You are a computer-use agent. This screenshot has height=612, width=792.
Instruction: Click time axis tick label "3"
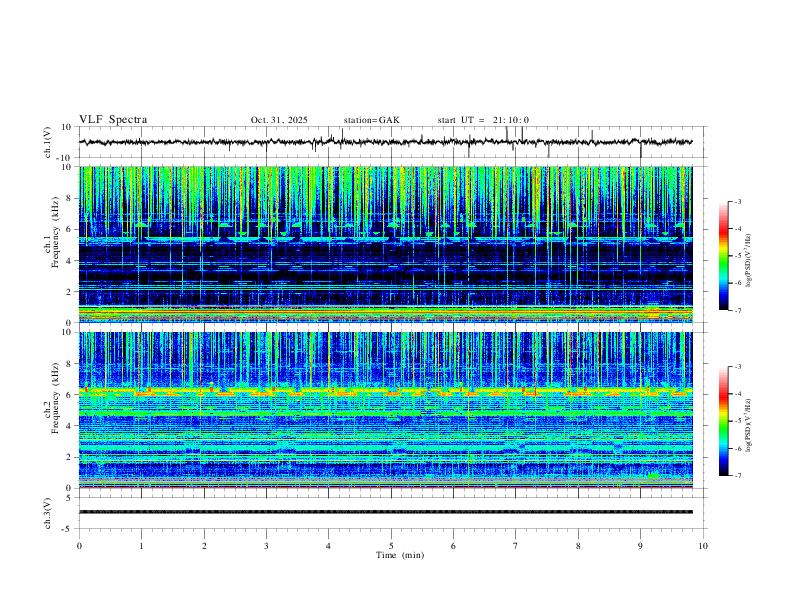click(x=266, y=546)
